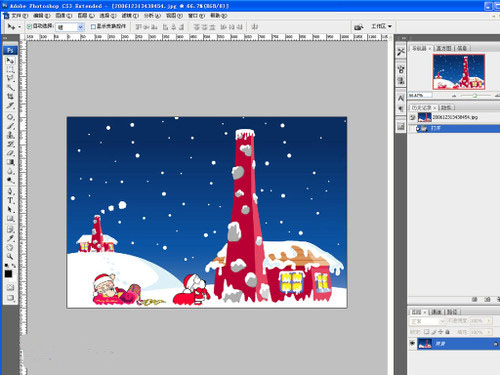
Task: Toggle lock image pixels
Action: 434,332
